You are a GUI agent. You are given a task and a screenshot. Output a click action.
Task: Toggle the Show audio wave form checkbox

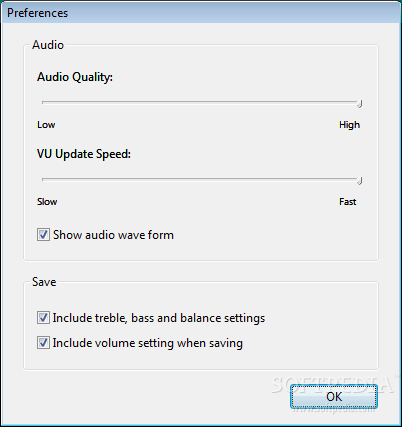[43, 235]
